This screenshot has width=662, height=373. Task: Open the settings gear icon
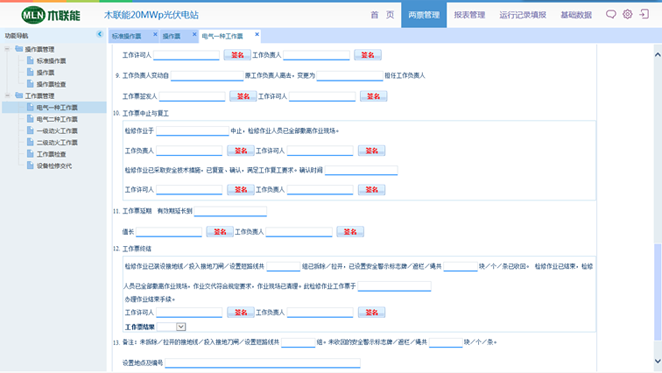click(627, 14)
